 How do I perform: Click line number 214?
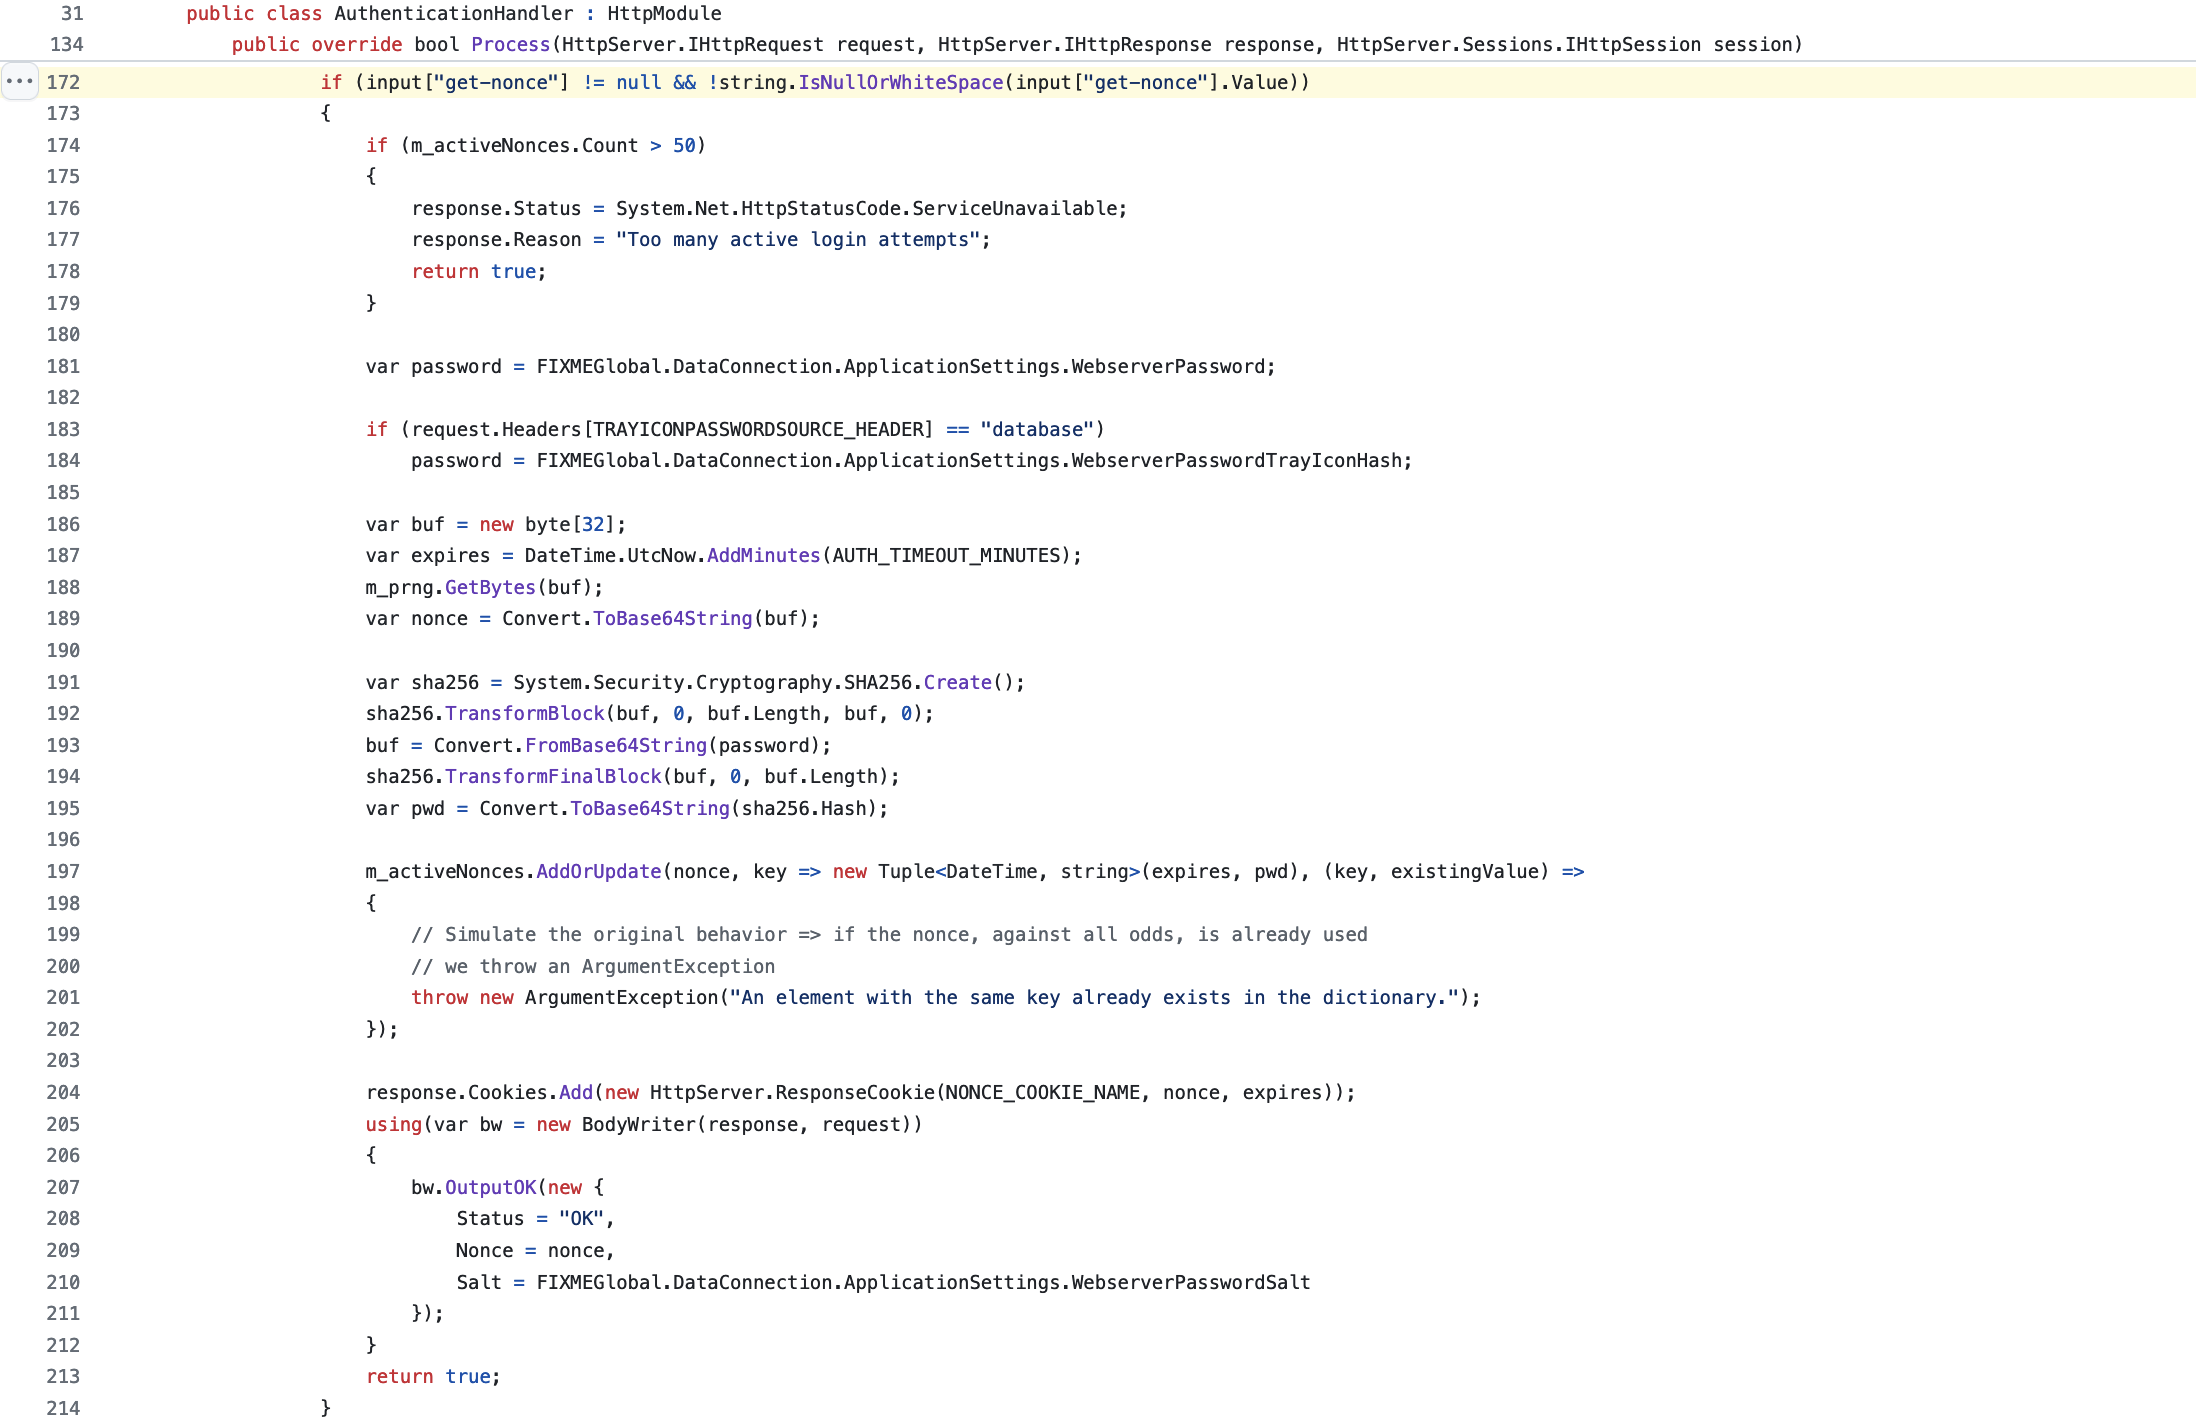pos(63,1408)
